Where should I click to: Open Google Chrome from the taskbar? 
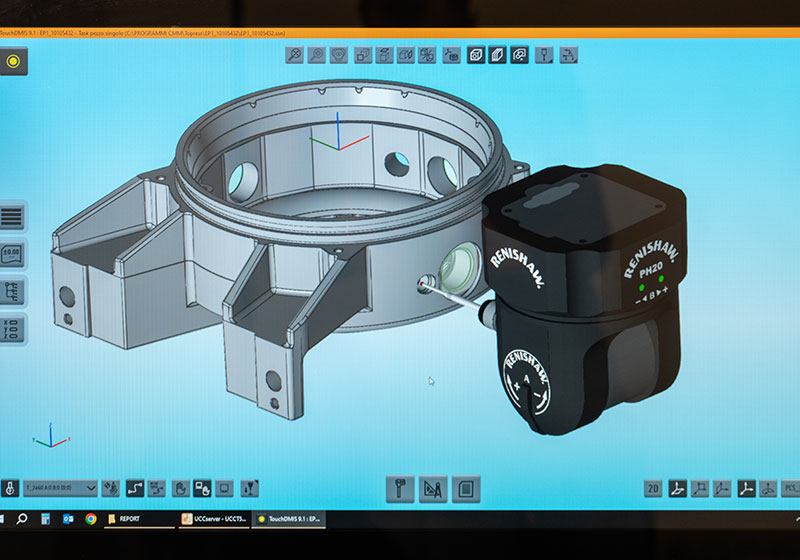tap(91, 519)
